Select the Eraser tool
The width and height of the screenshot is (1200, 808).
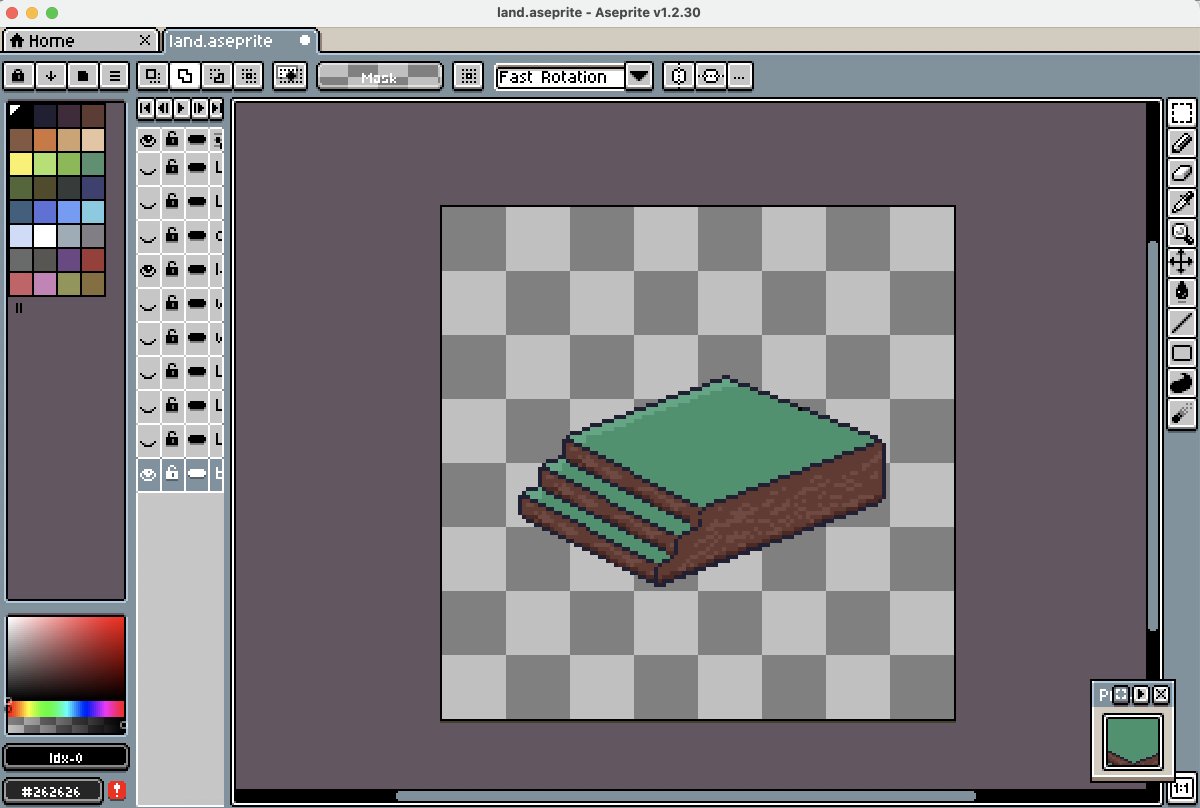click(x=1182, y=173)
